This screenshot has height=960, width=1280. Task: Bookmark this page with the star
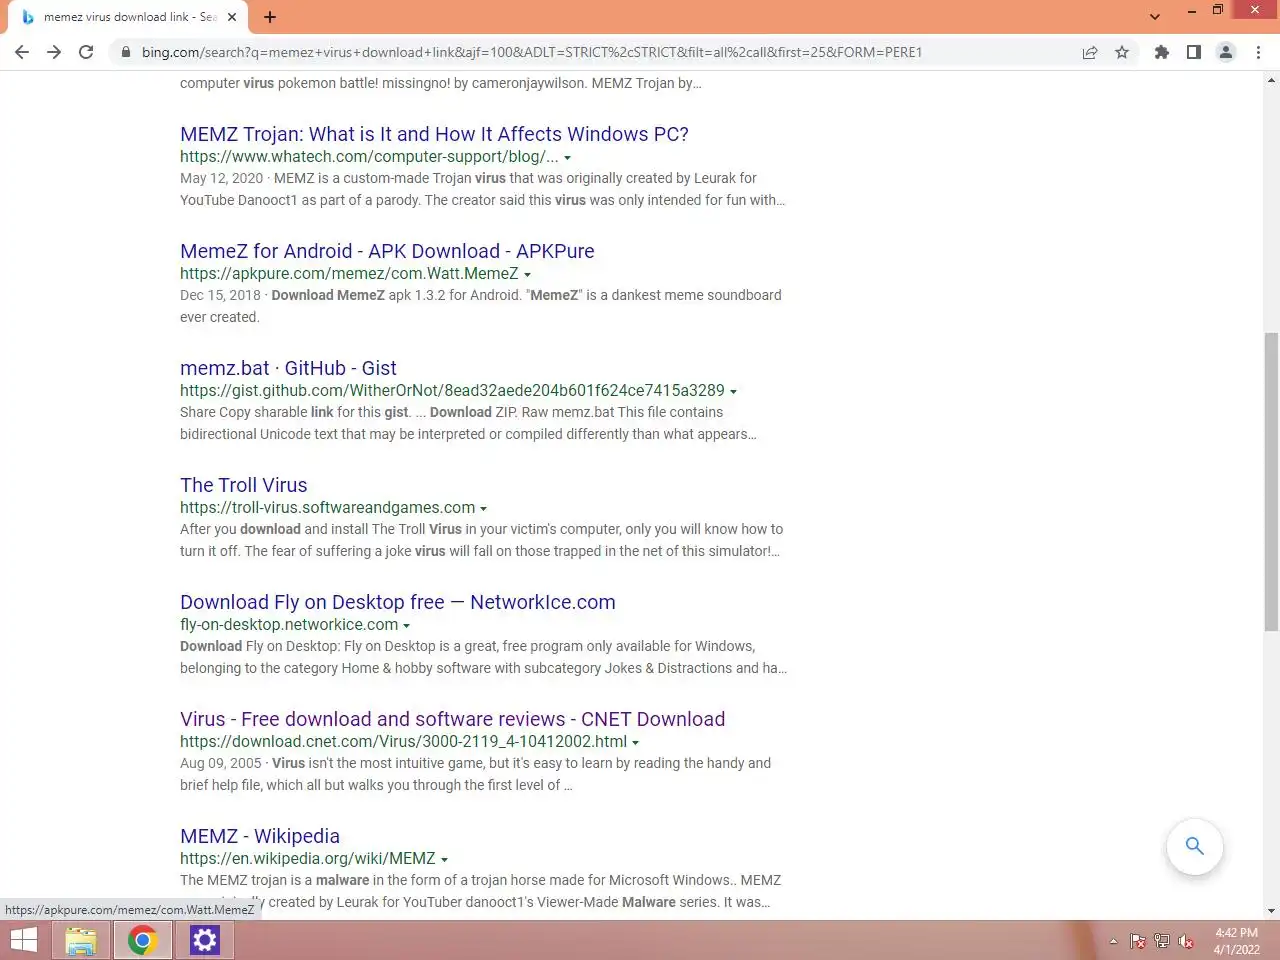click(1122, 52)
